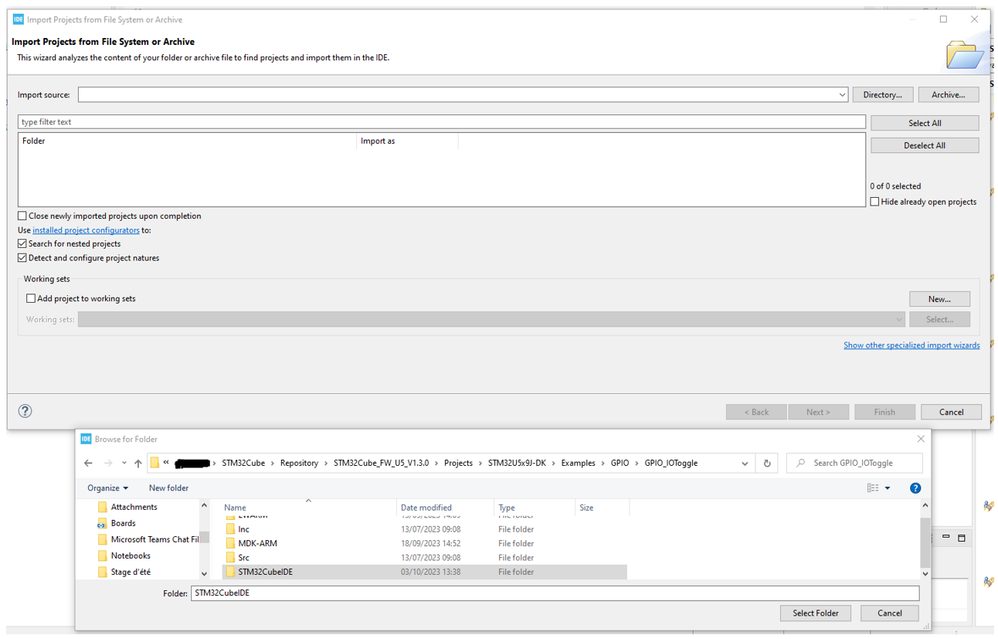The image size is (998, 639).
Task: Open the view options dropdown arrow
Action: point(888,488)
